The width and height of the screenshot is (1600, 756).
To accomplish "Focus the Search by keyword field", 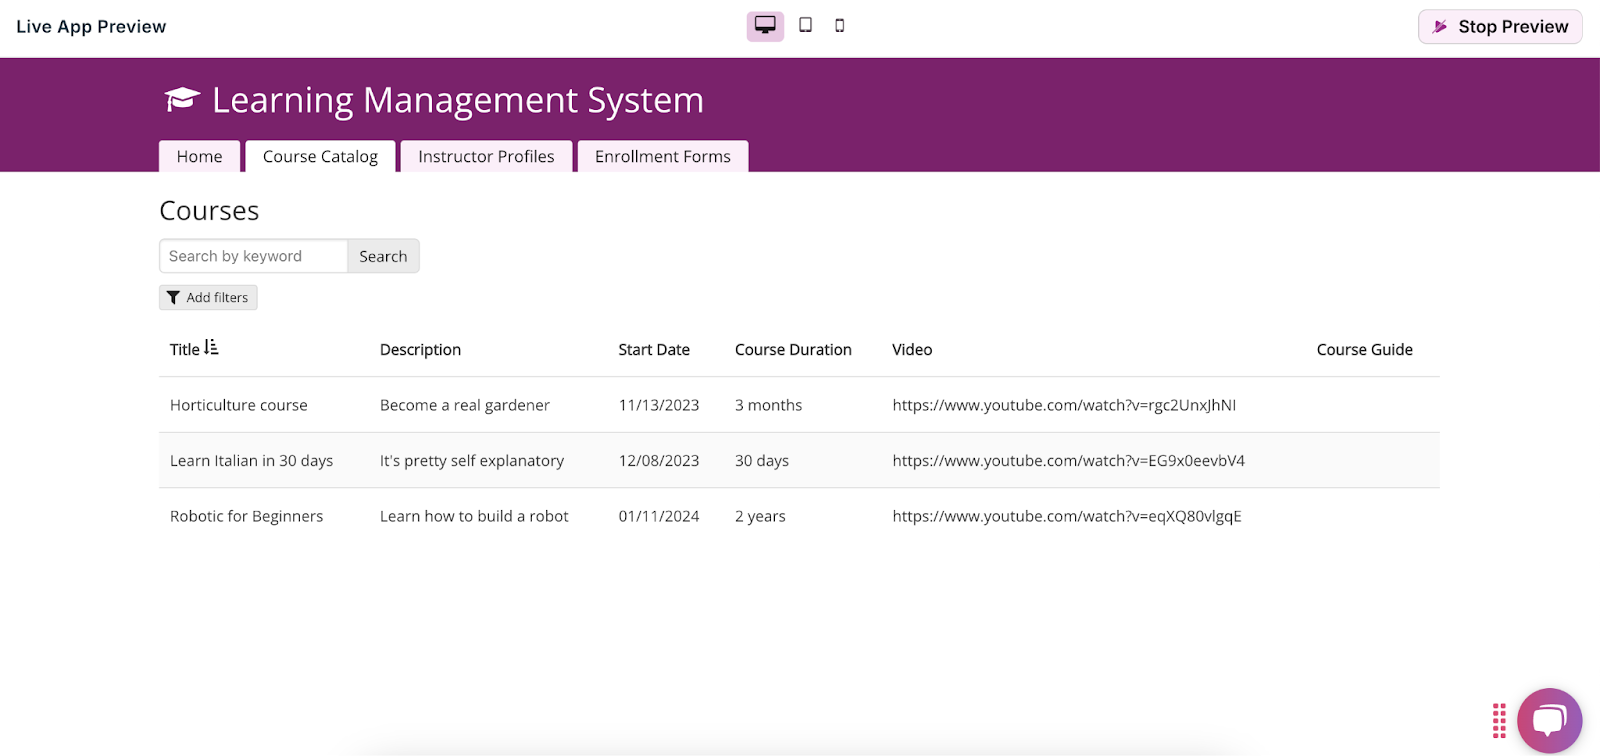I will coord(253,256).
